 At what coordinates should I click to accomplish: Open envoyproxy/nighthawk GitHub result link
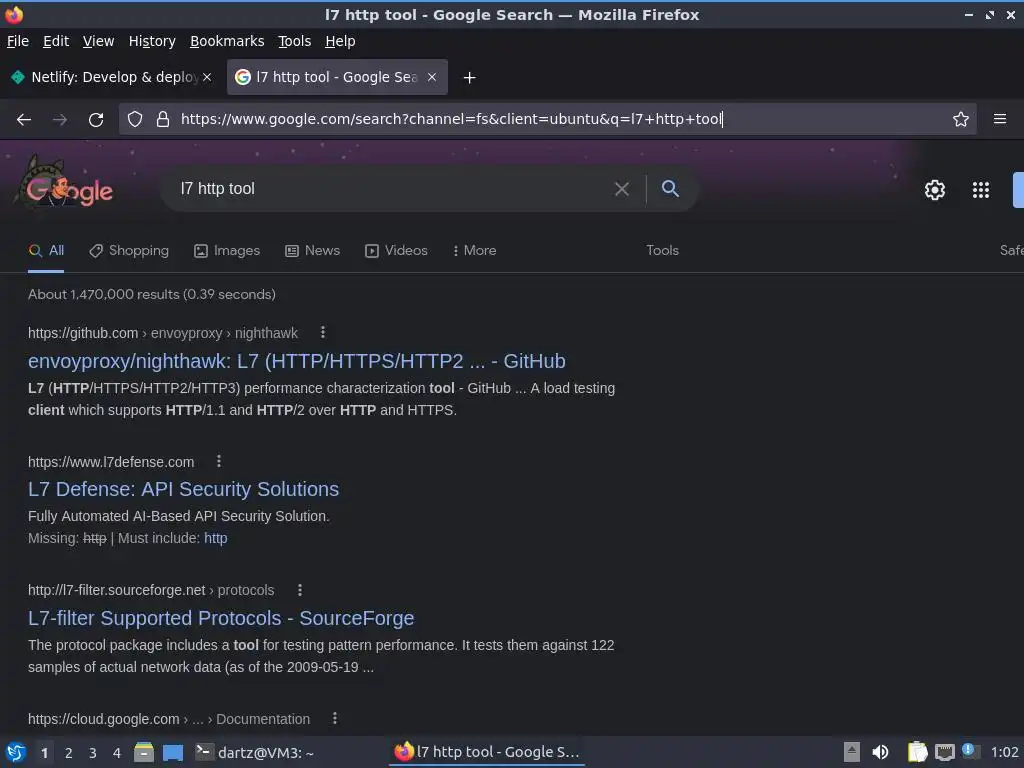(x=296, y=361)
